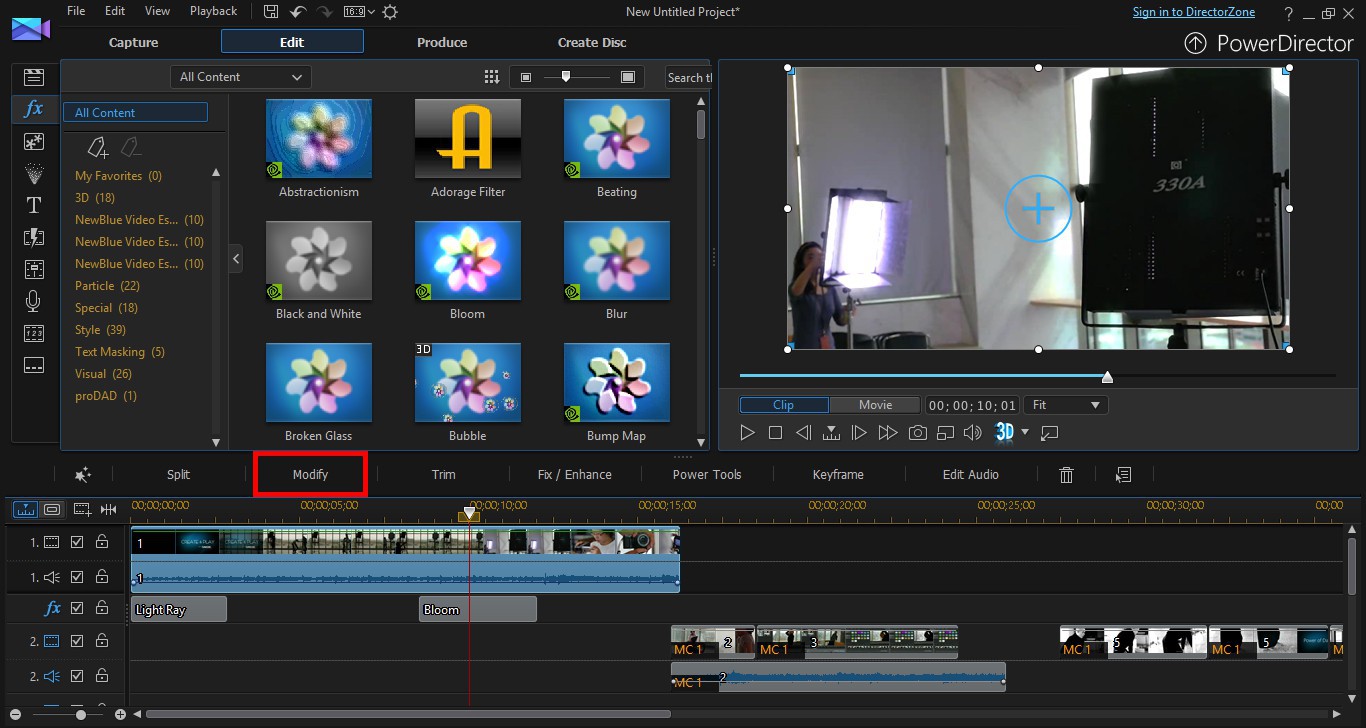The width and height of the screenshot is (1366, 728).
Task: Play the preview video
Action: [747, 433]
